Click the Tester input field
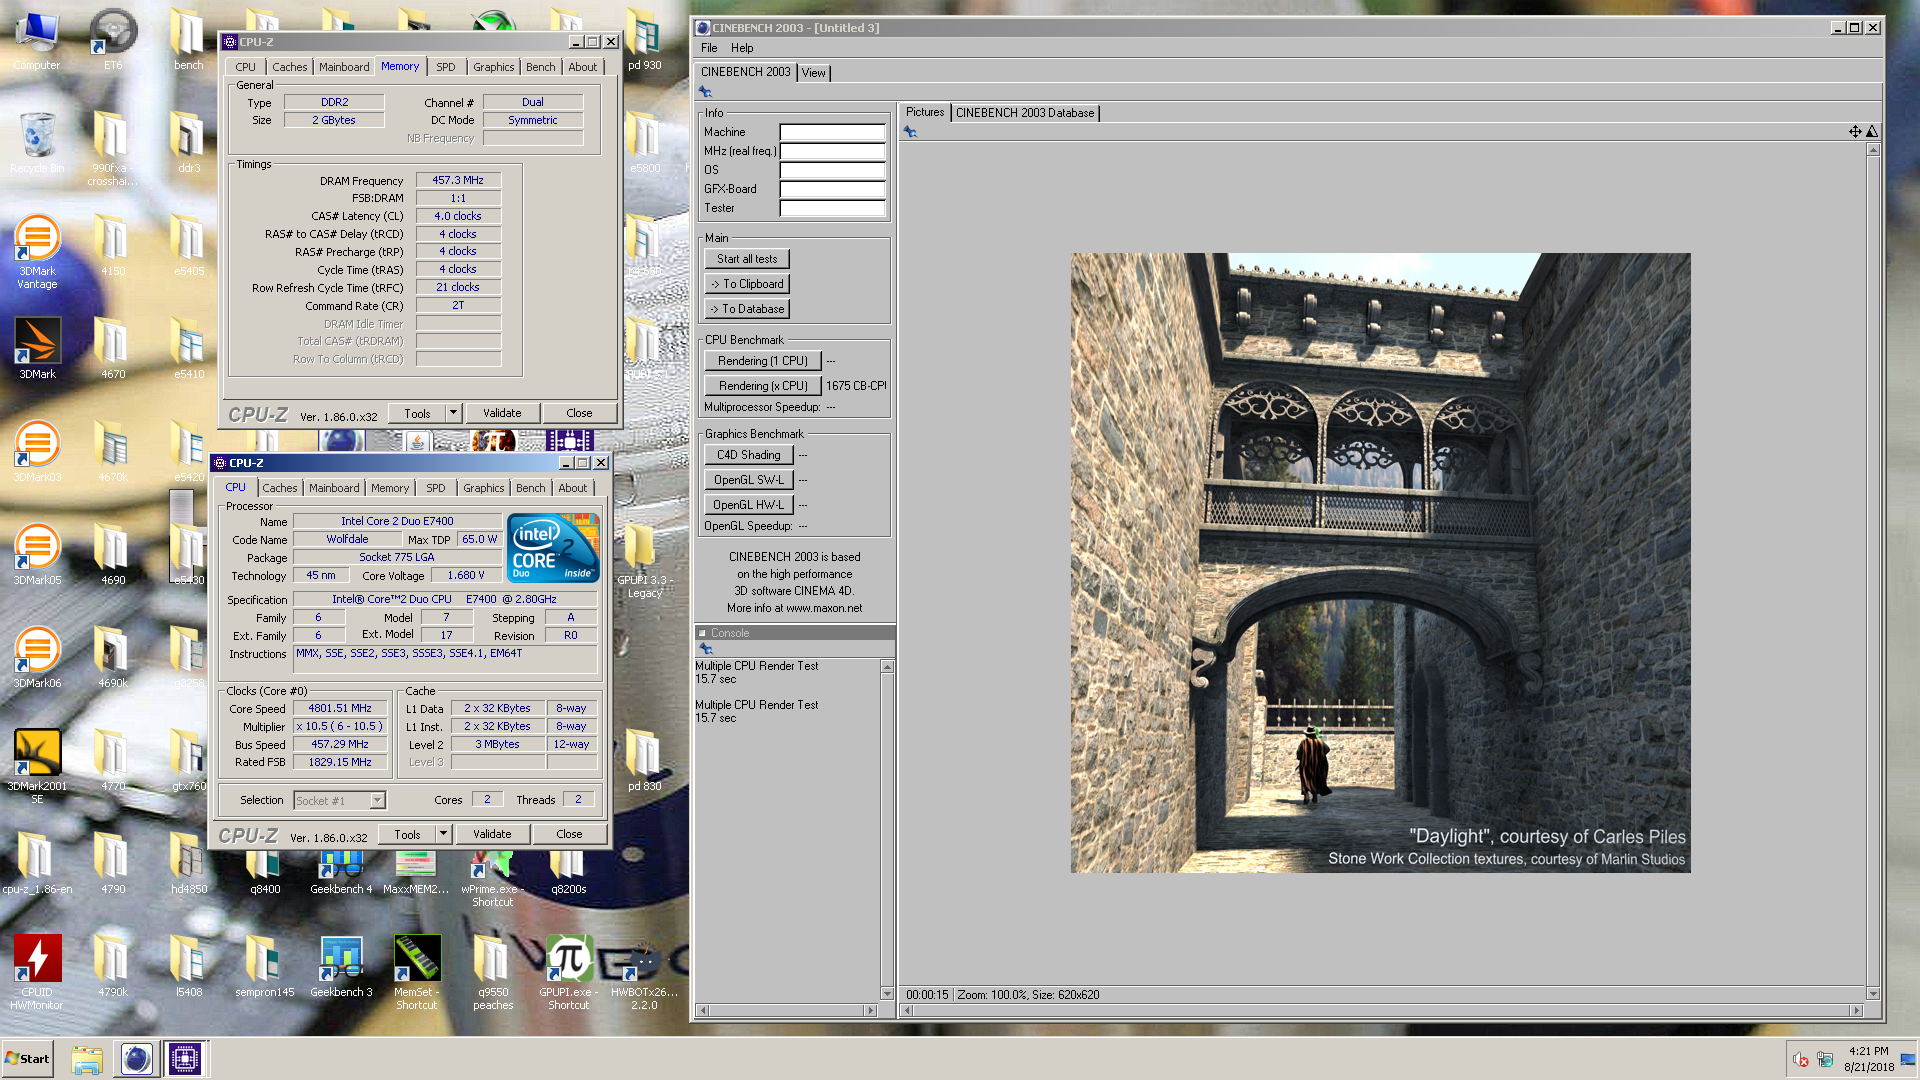1920x1080 pixels. click(832, 208)
